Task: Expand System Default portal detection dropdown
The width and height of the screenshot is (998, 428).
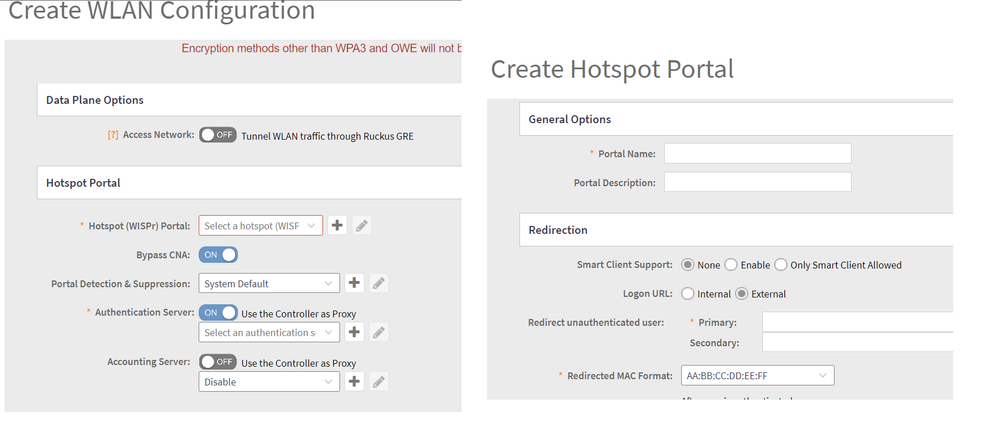Action: click(x=269, y=283)
